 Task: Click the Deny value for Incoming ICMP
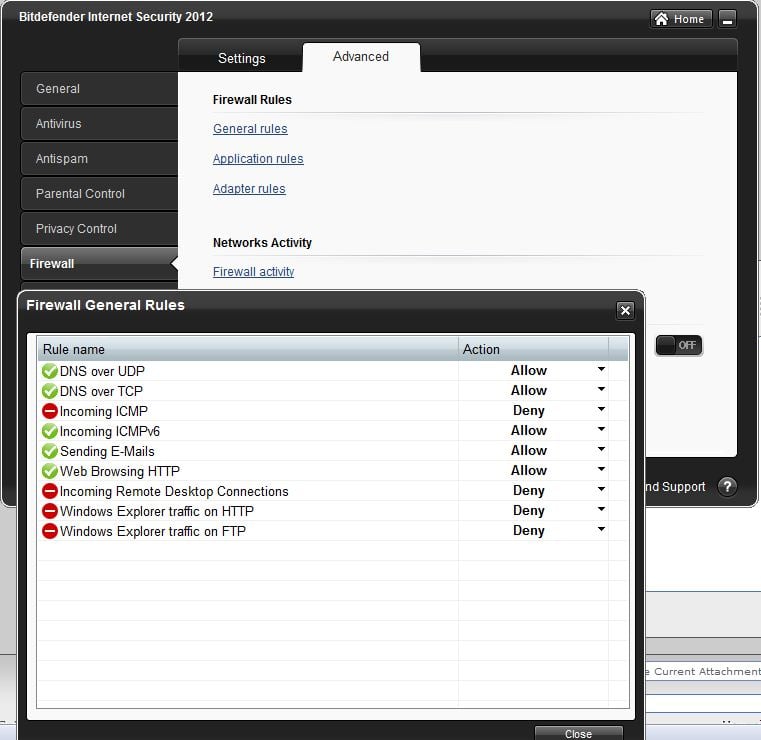tap(529, 411)
